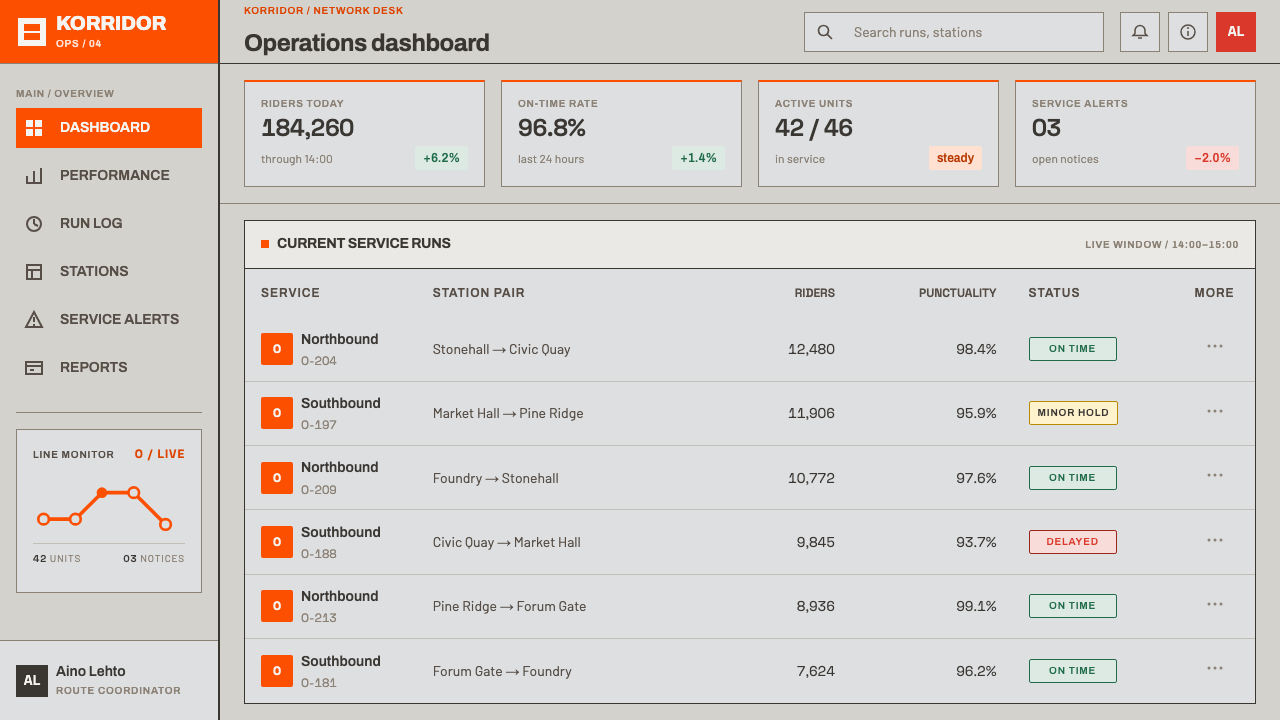
Task: Open more options for run O-204
Action: coord(1215,347)
